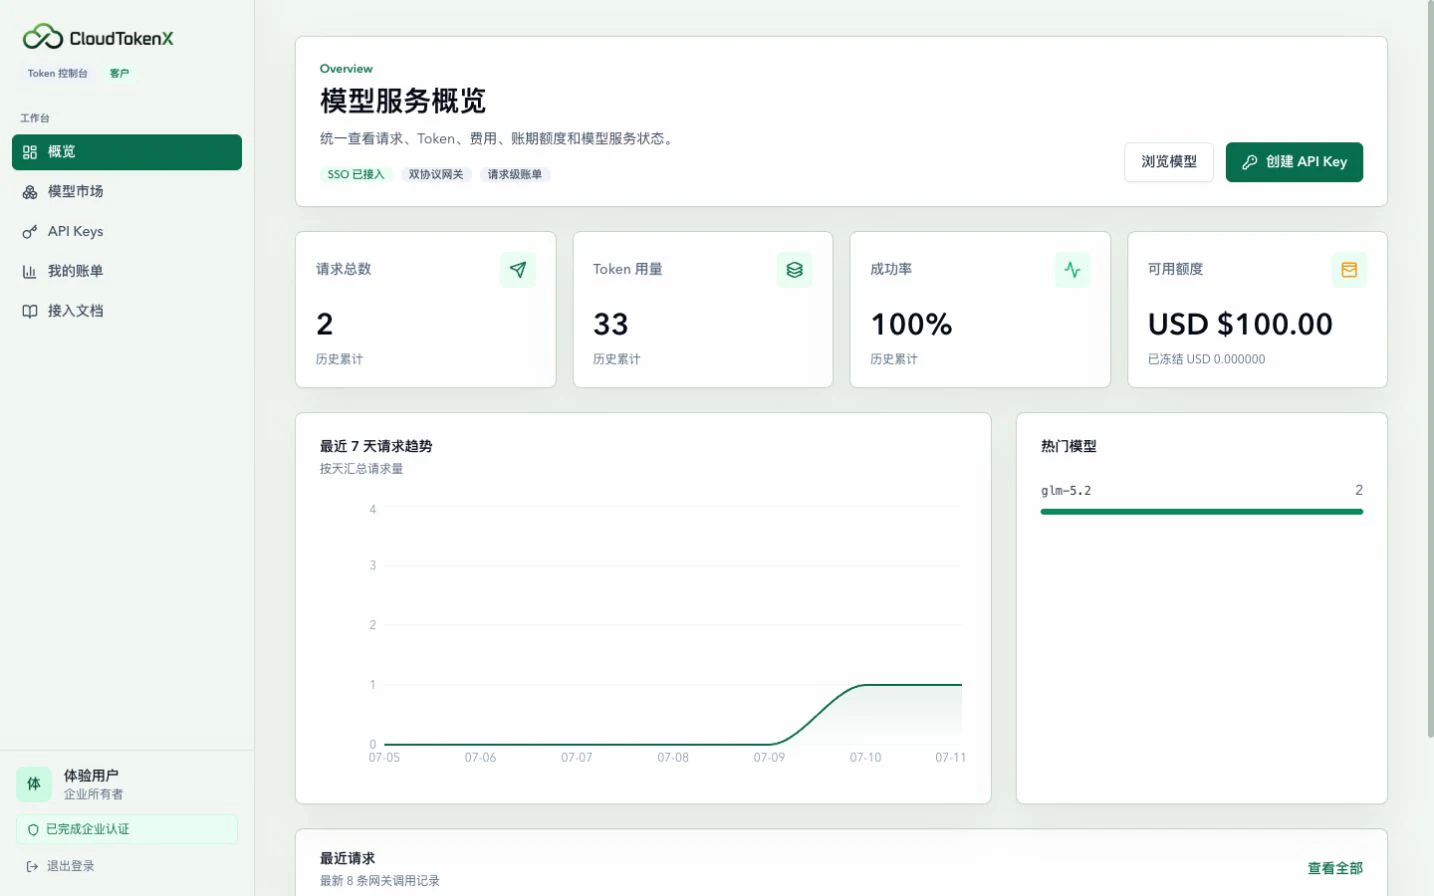
Task: Click the USD $100.00 balance value
Action: pos(1240,324)
